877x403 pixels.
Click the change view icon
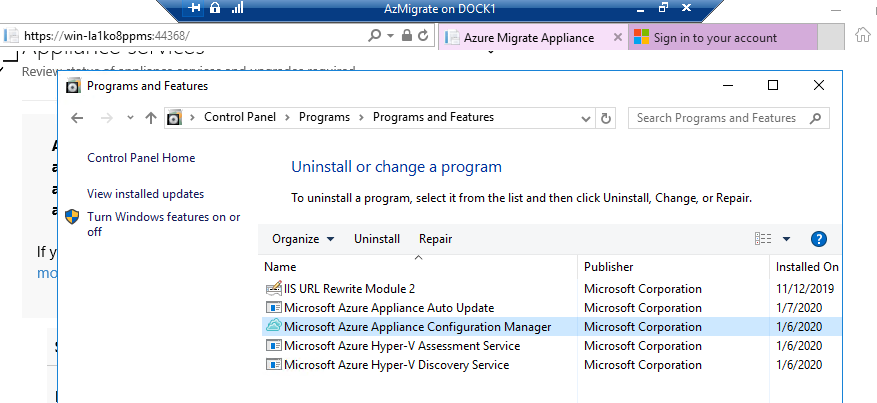(x=763, y=239)
